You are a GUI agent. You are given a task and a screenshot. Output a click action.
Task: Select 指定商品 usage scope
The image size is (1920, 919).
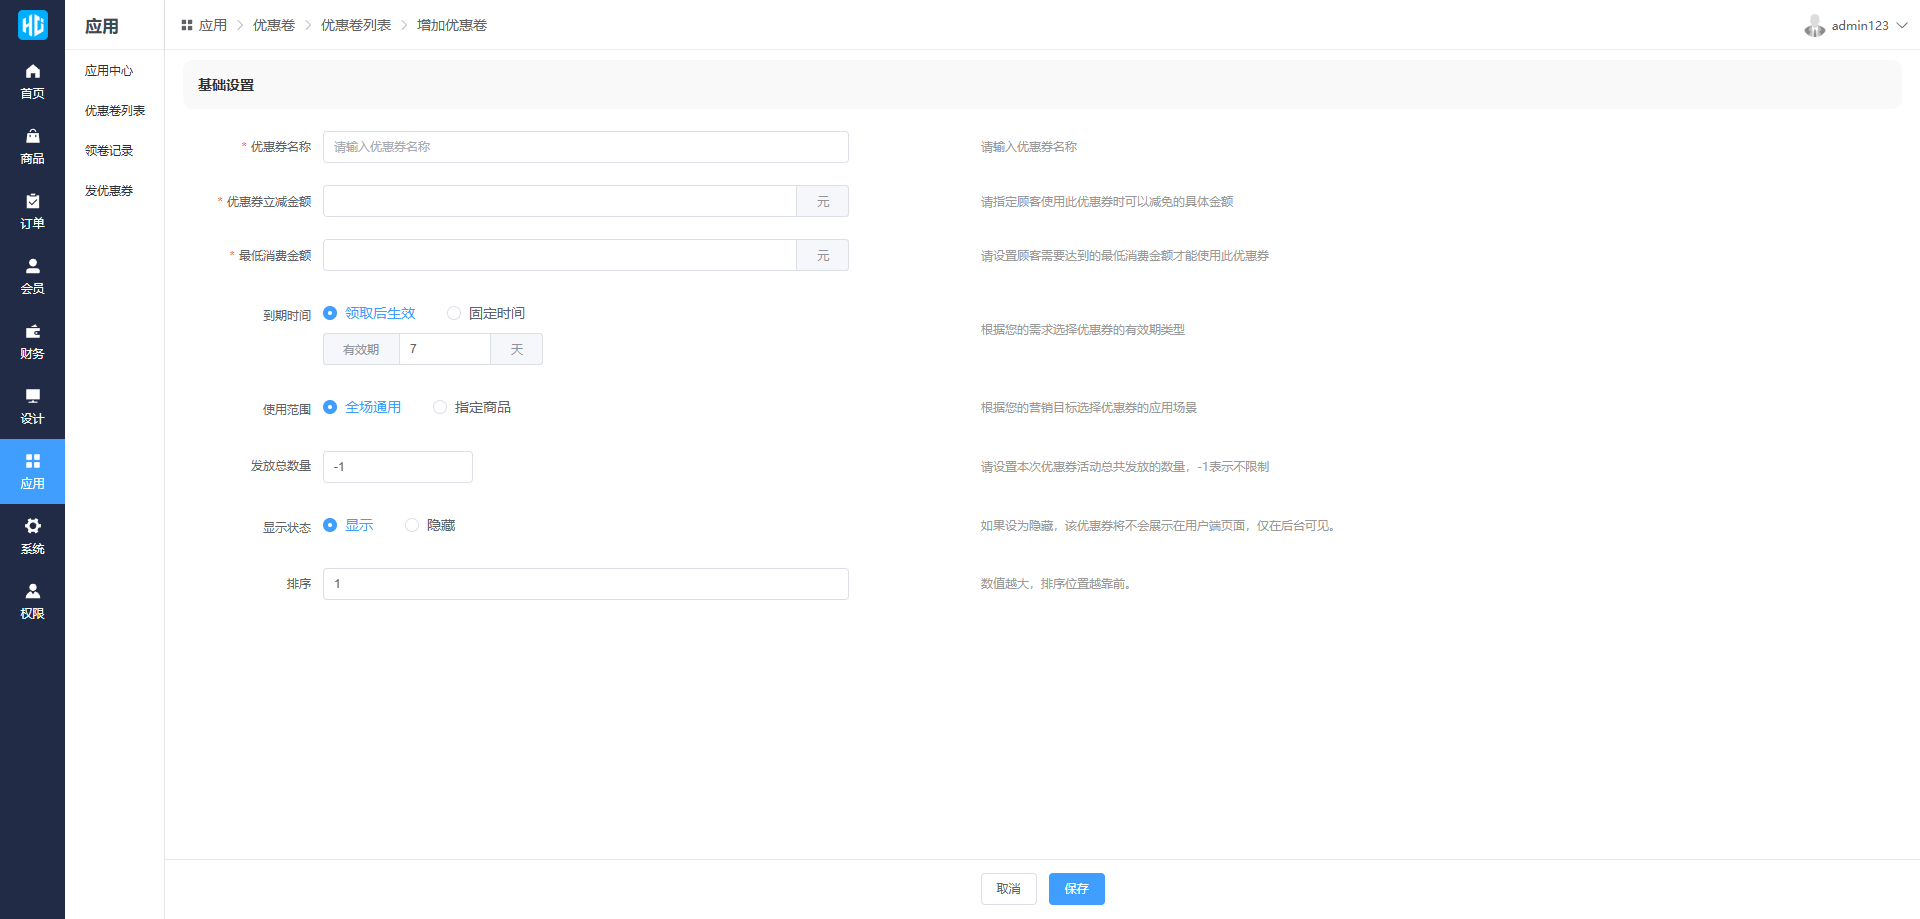(440, 407)
